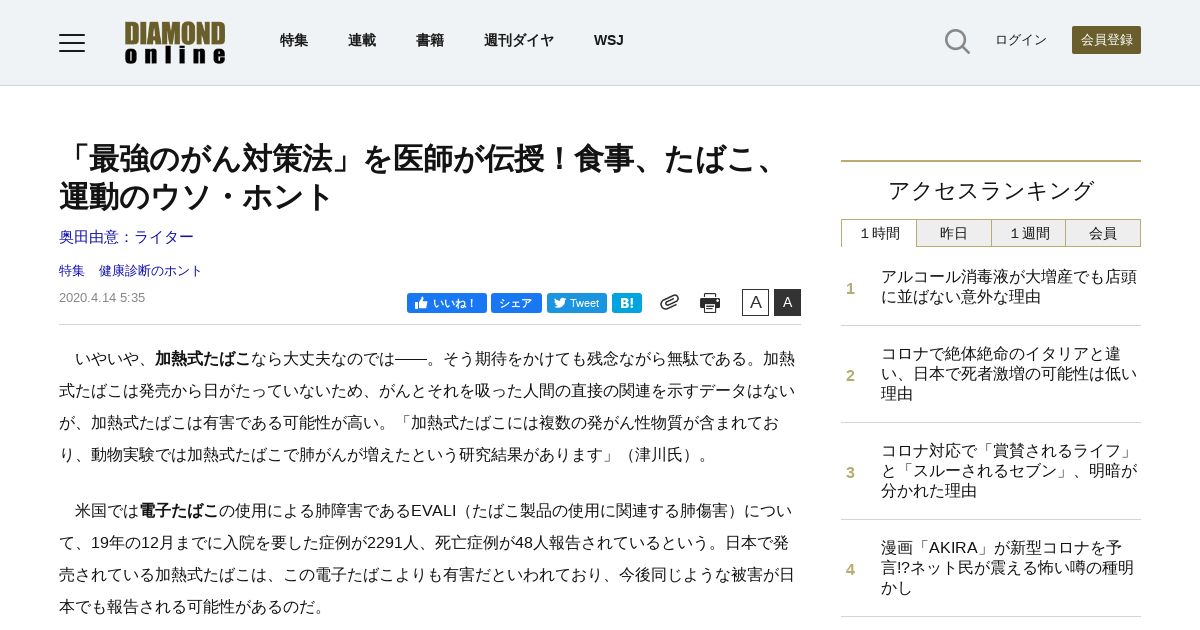Click the 健康診断のホント series link
This screenshot has height=630, width=1200.
pyautogui.click(x=150, y=271)
